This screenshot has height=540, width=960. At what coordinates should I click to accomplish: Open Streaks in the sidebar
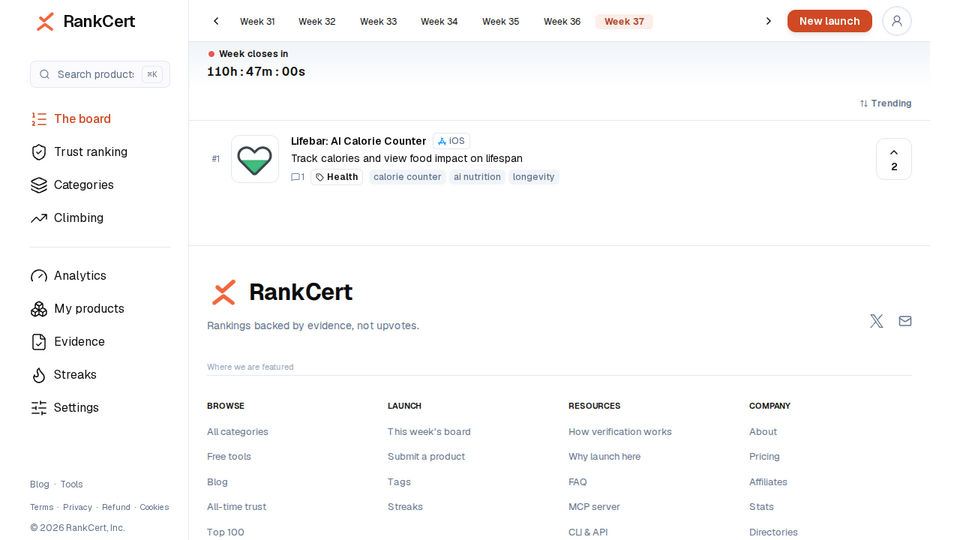click(64, 375)
